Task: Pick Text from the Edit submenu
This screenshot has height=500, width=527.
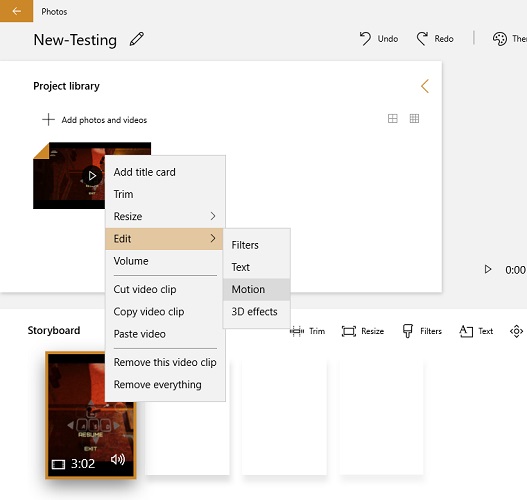Action: 256,267
